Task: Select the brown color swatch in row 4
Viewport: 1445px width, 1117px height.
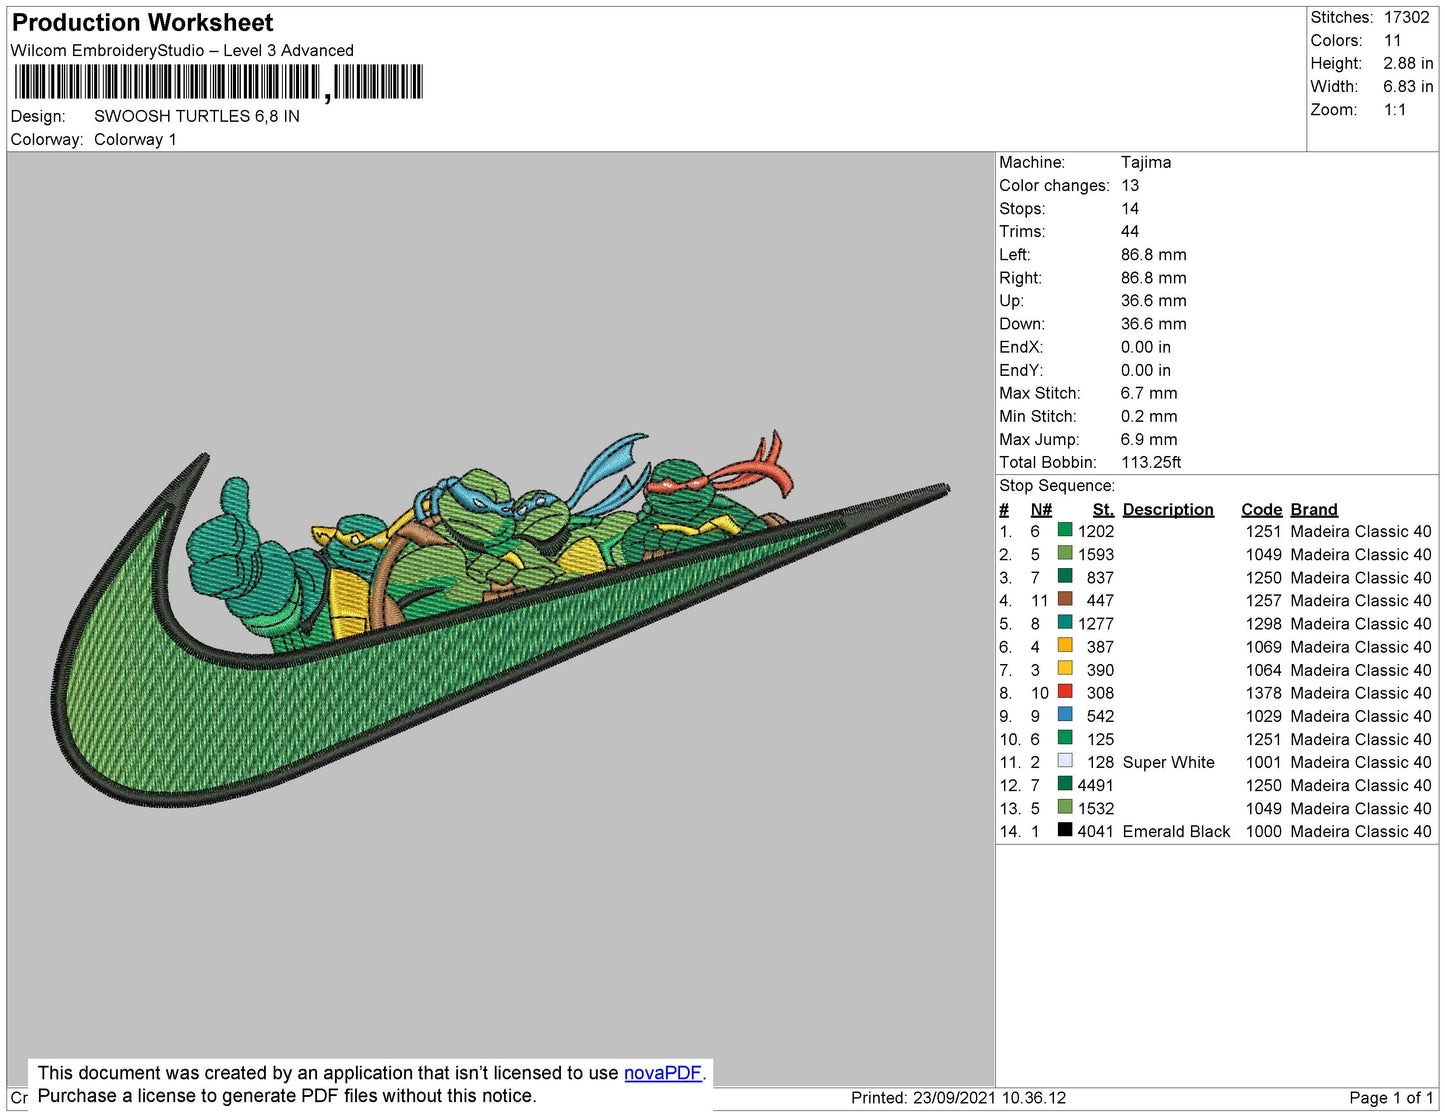Action: click(x=1065, y=600)
